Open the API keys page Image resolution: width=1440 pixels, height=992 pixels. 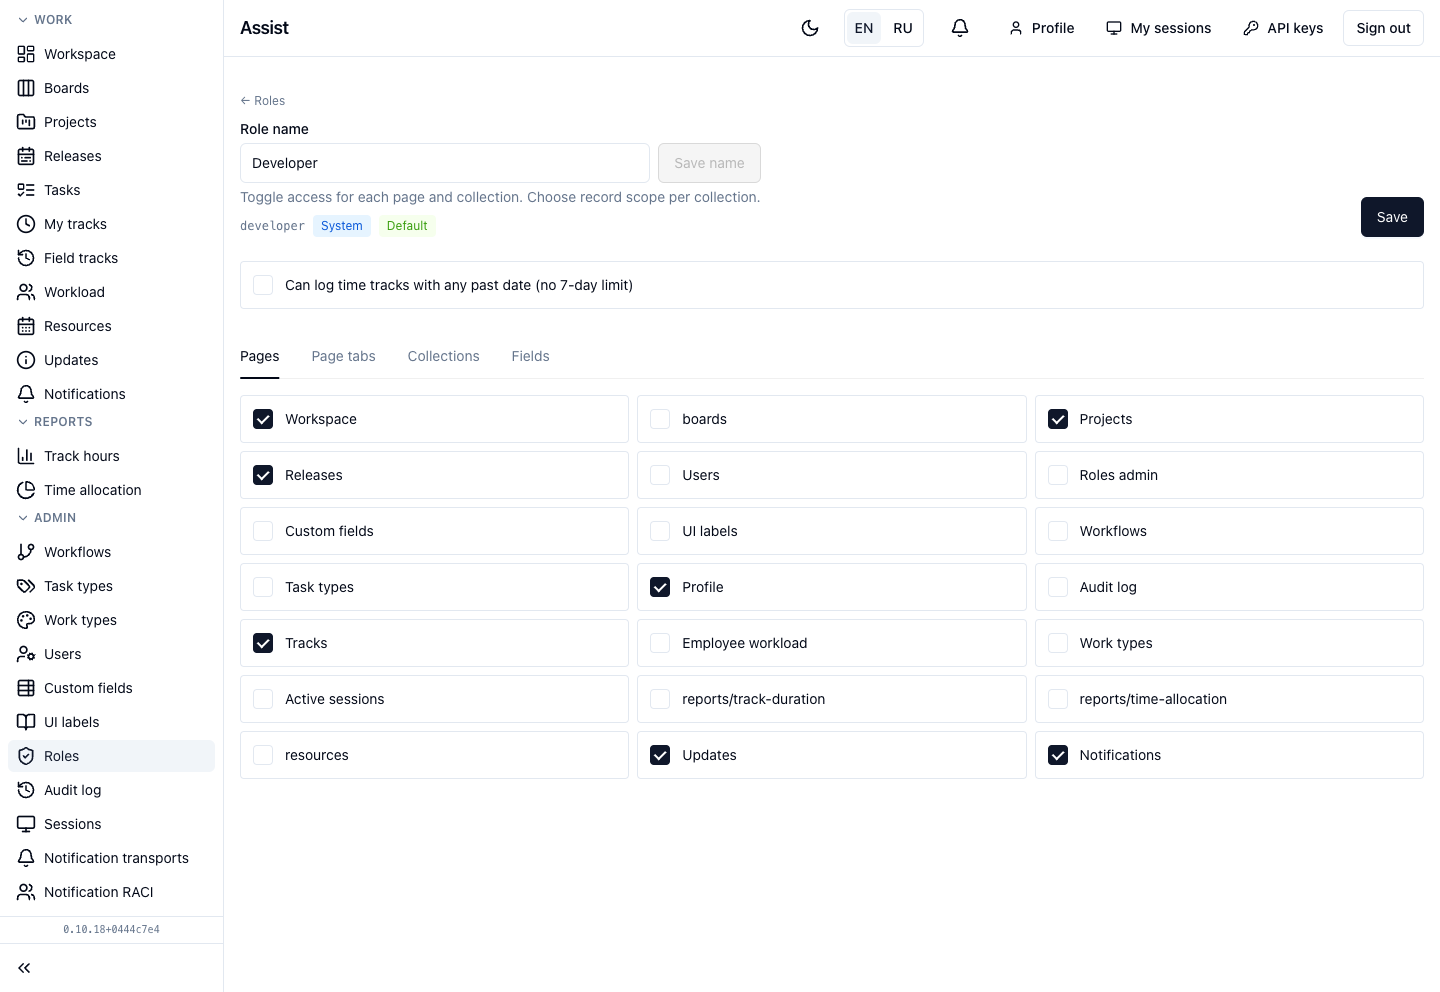click(x=1283, y=28)
